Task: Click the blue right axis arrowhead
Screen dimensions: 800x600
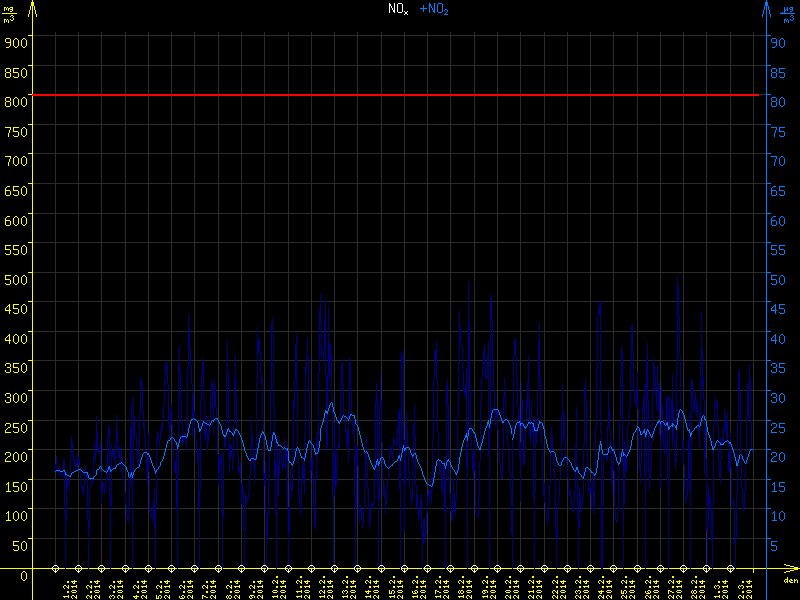Action: tap(767, 8)
